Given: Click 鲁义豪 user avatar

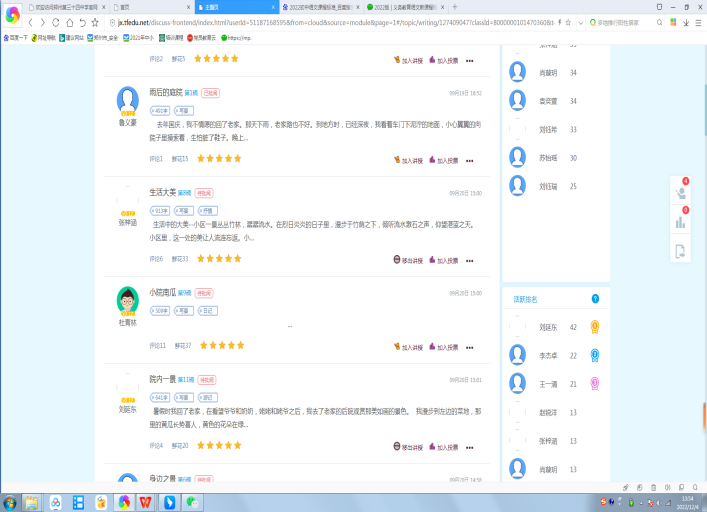Looking at the screenshot, I should [x=127, y=99].
